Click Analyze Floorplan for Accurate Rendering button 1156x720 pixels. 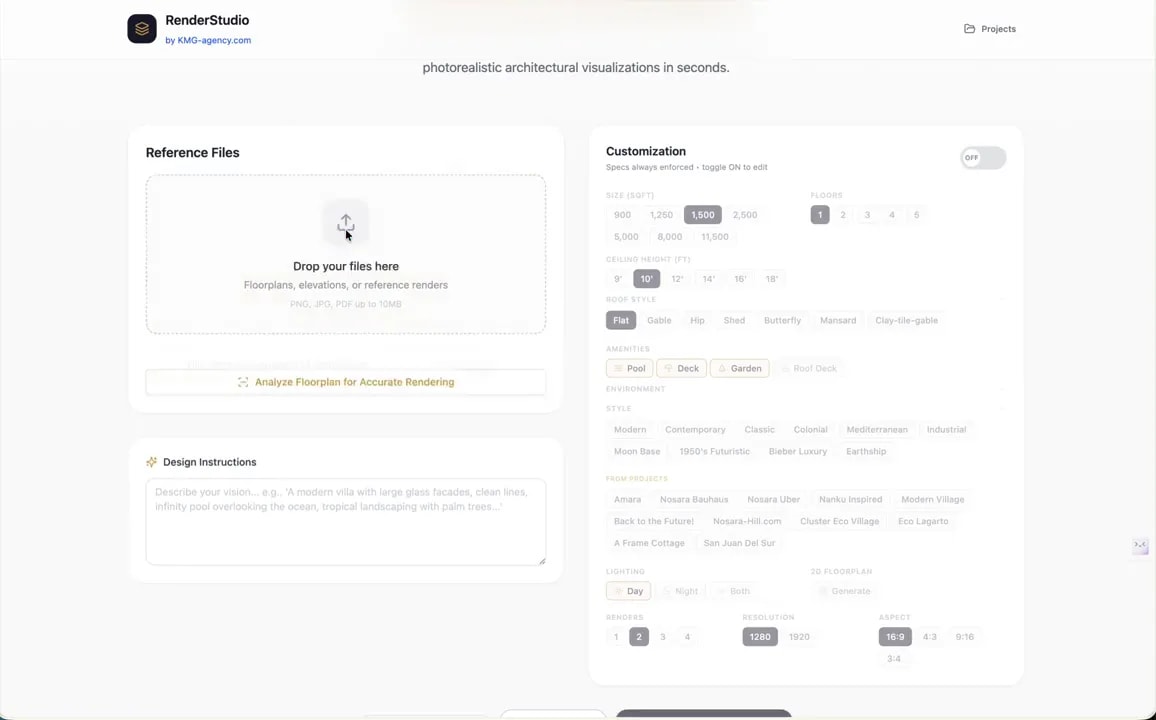pyautogui.click(x=346, y=382)
